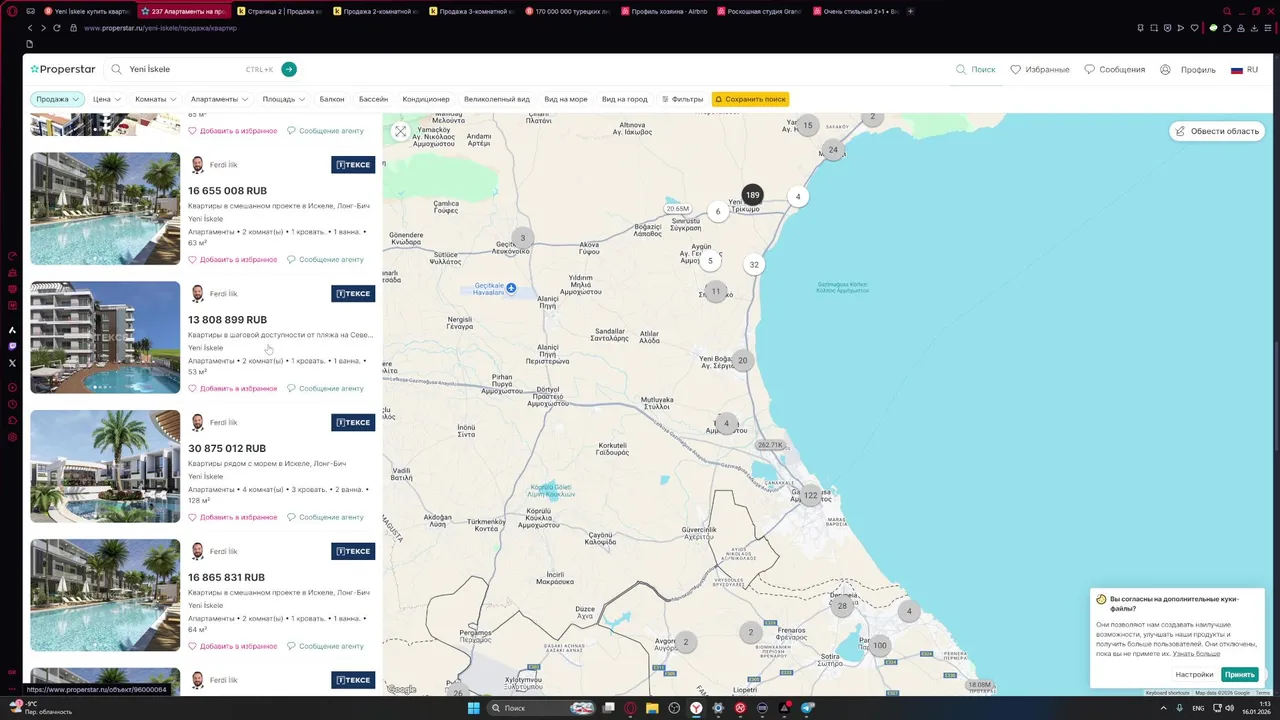The height and width of the screenshot is (720, 1280).
Task: Open Windows Start menu
Action: (x=473, y=708)
